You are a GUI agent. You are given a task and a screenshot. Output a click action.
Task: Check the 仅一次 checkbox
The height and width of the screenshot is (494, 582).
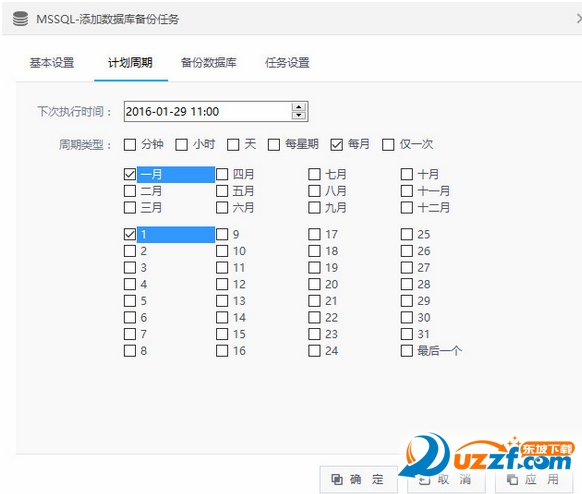click(388, 144)
